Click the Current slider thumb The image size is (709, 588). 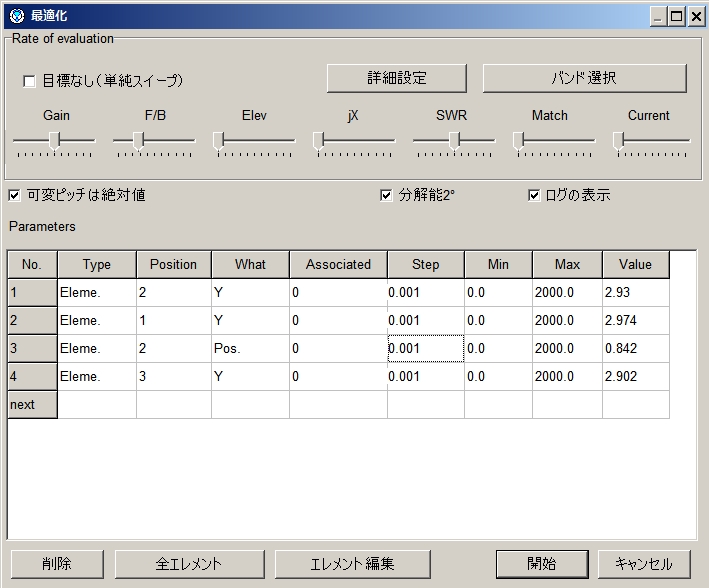(618, 141)
